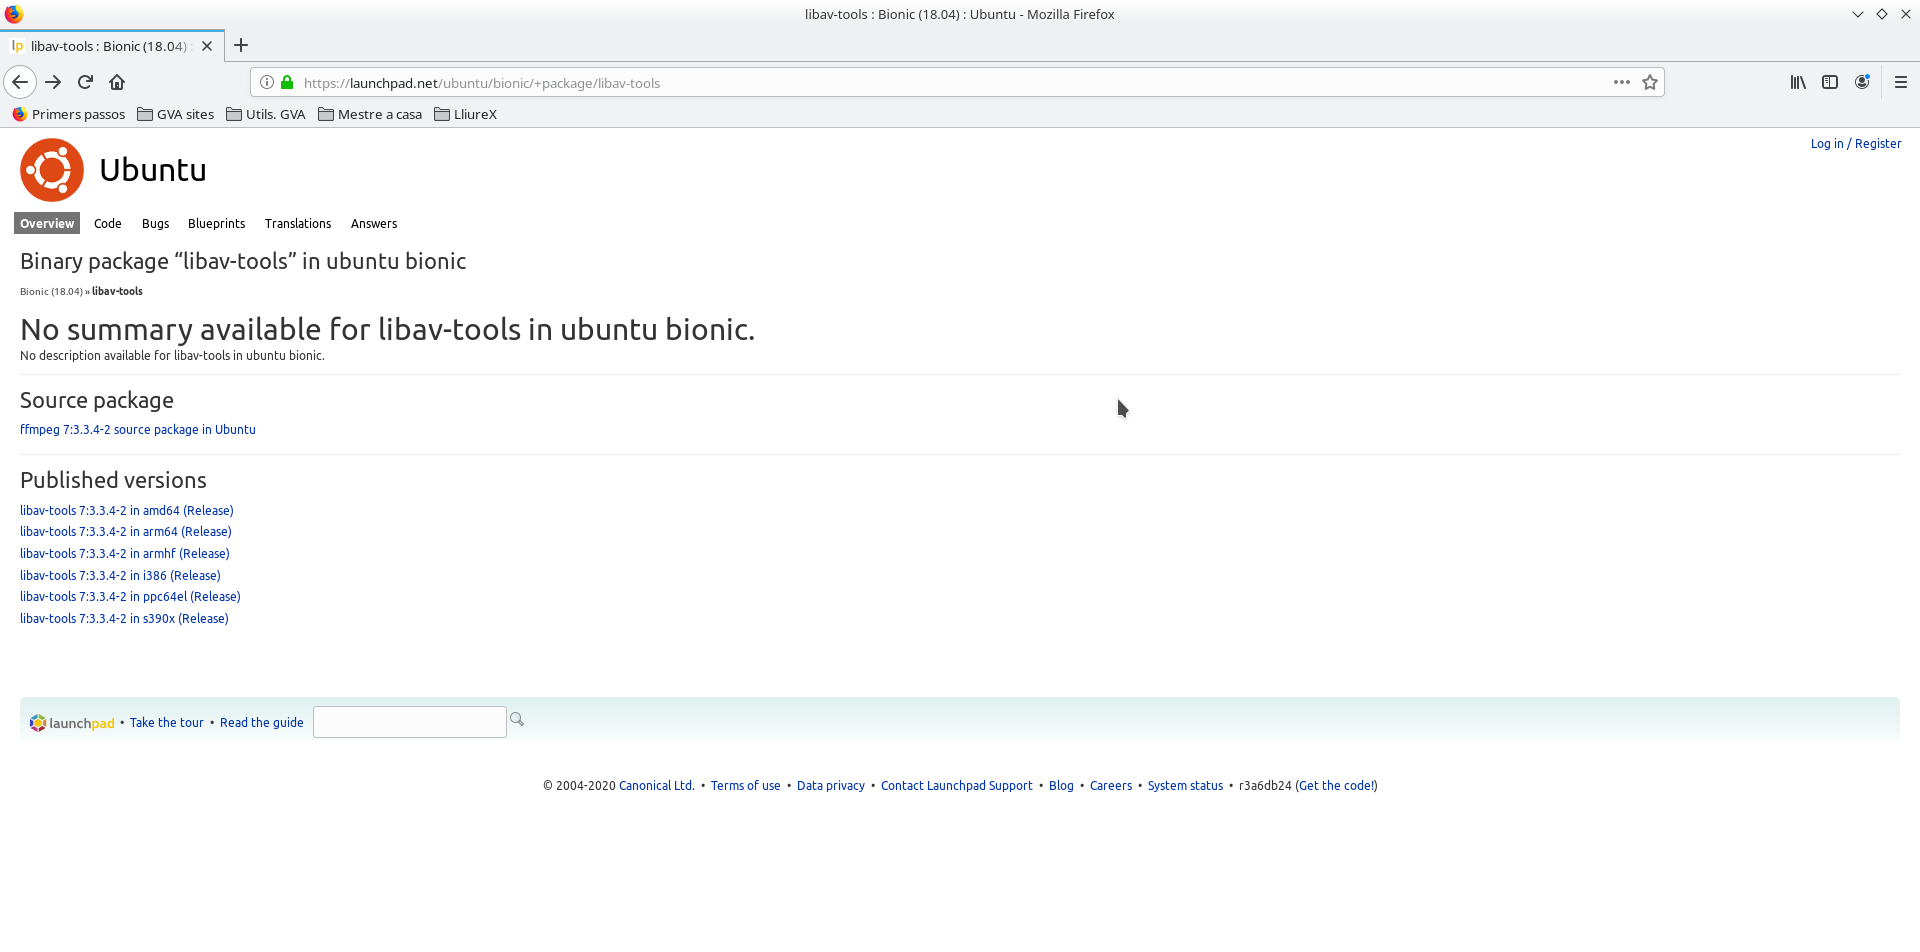Open the Careers footer link
The height and width of the screenshot is (952, 1920).
[1111, 785]
